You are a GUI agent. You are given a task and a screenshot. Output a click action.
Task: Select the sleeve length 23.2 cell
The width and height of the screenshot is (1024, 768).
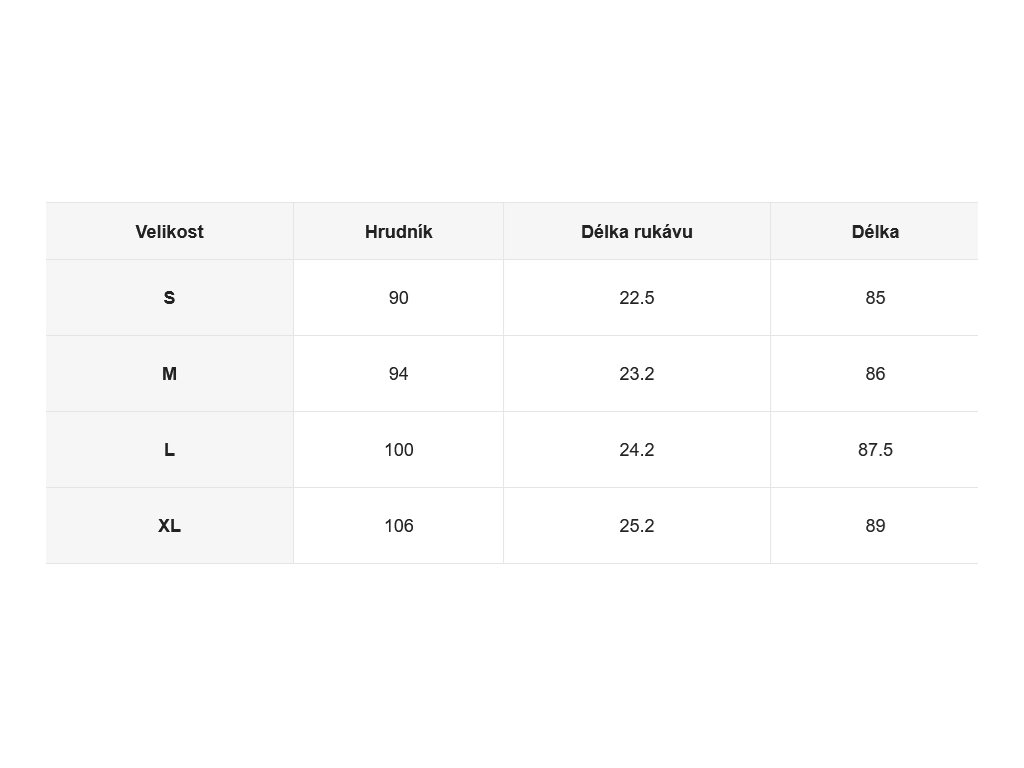[636, 374]
